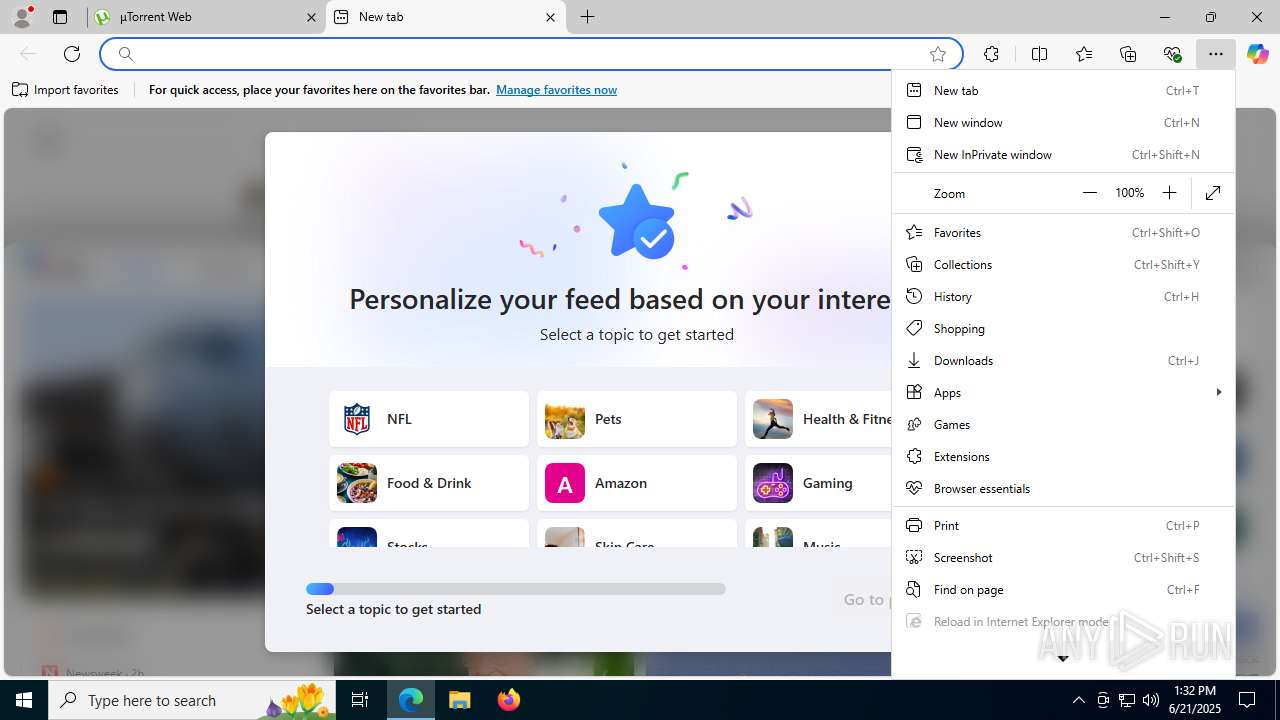This screenshot has height=720, width=1280.
Task: Open File Explorer from the taskbar
Action: point(459,700)
